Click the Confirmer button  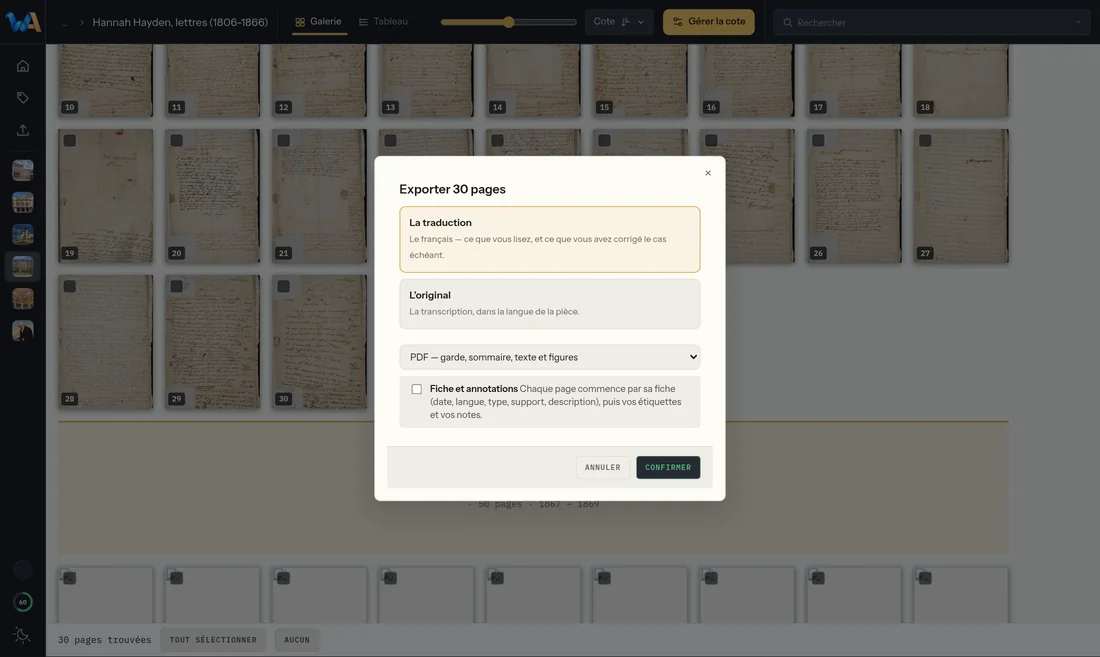click(668, 467)
